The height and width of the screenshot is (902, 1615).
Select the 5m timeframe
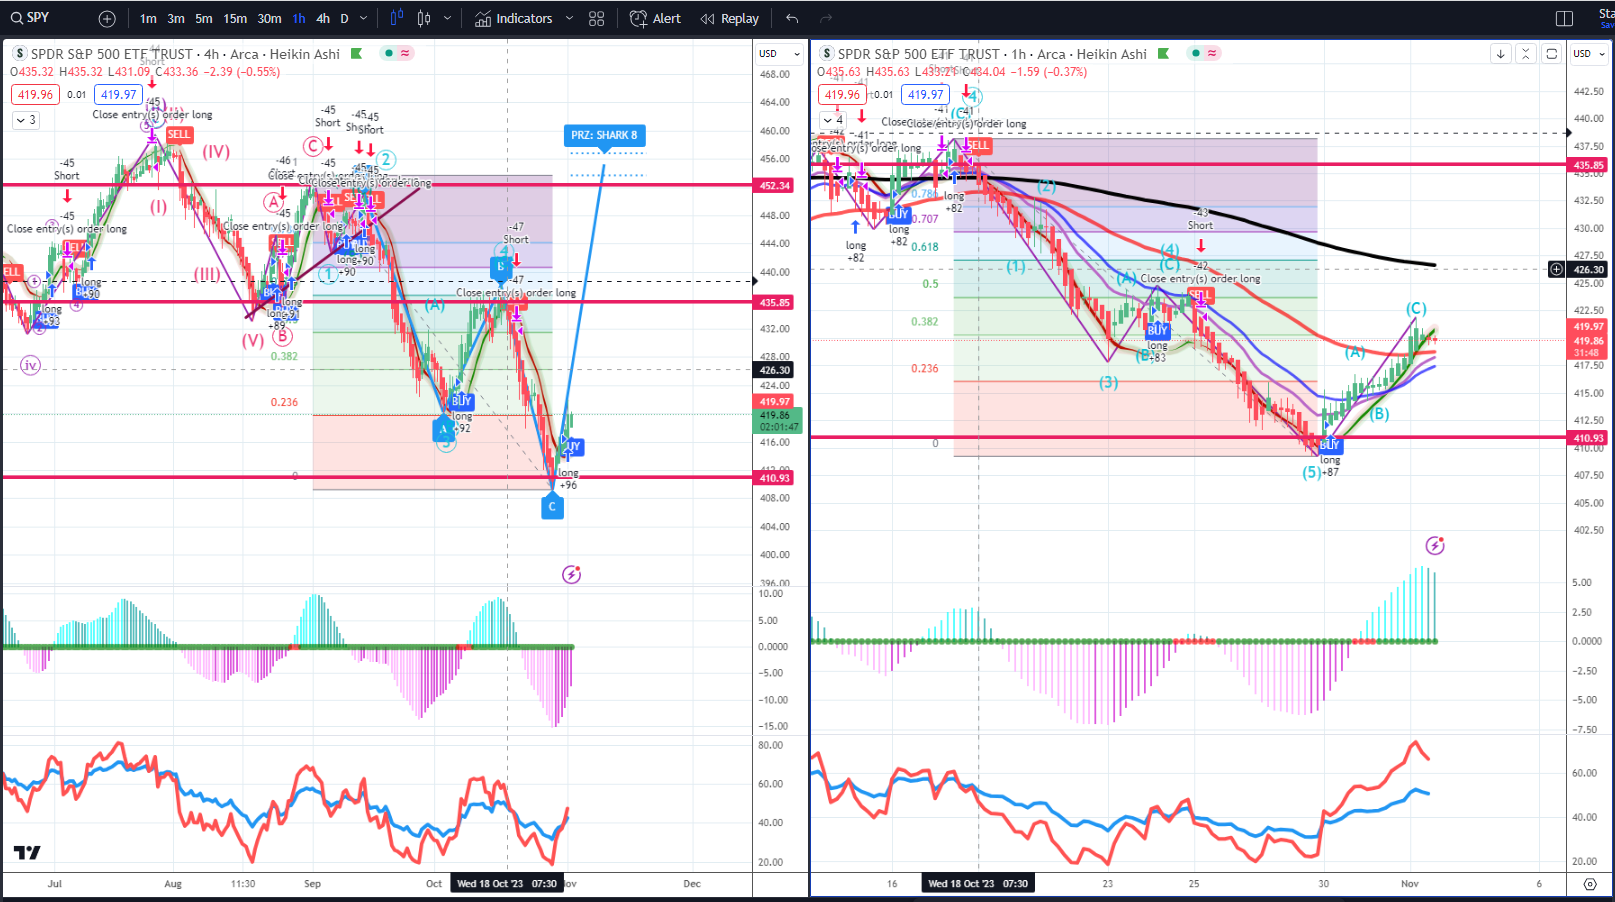[204, 19]
